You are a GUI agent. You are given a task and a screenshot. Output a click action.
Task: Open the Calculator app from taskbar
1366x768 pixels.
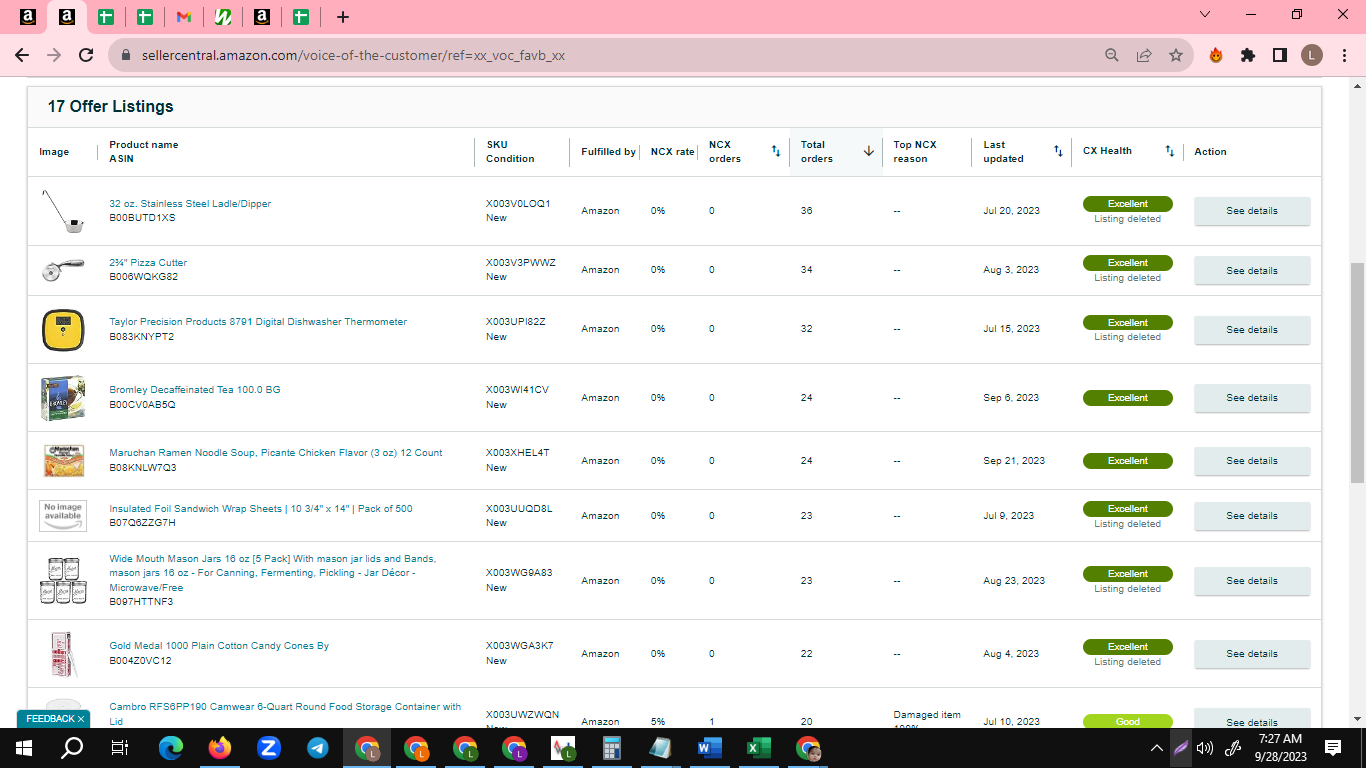611,748
